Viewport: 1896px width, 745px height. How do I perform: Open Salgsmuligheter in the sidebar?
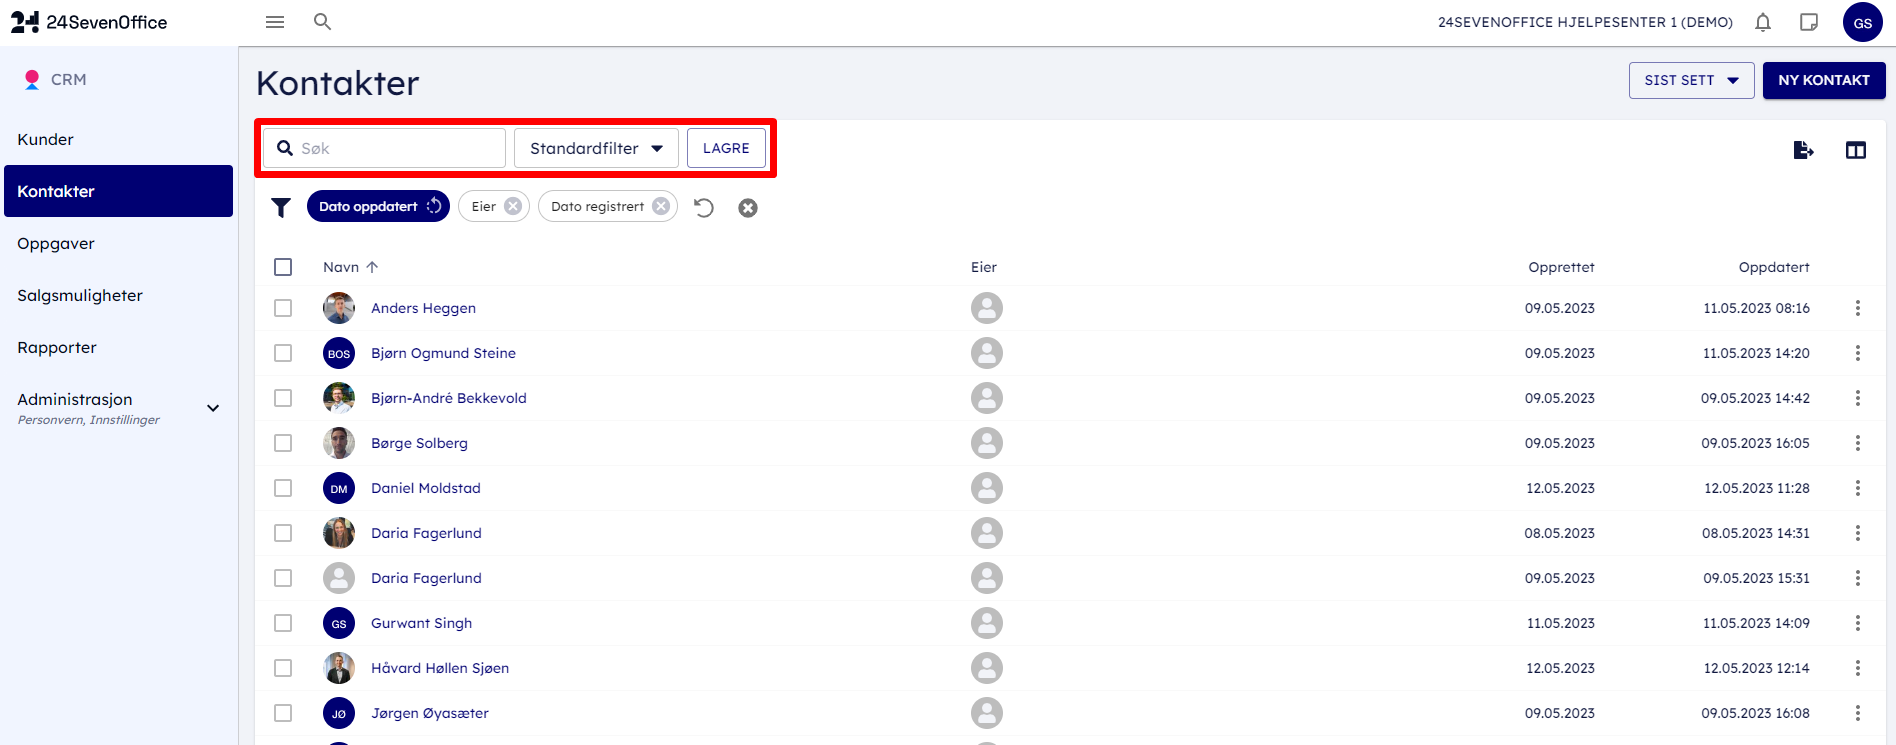click(80, 295)
